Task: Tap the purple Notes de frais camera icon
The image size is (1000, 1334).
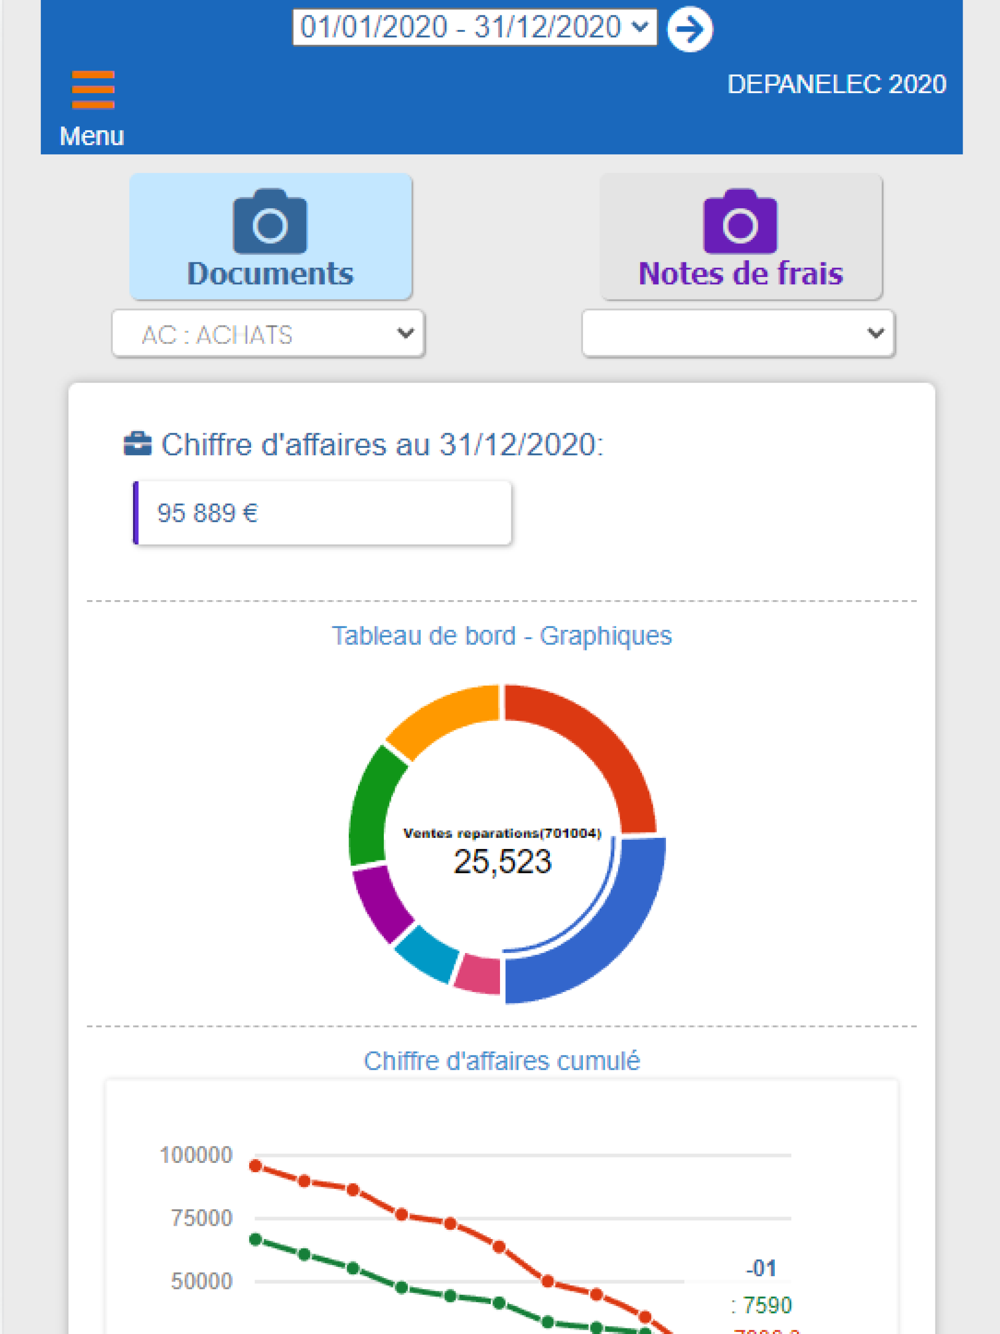Action: (x=740, y=222)
